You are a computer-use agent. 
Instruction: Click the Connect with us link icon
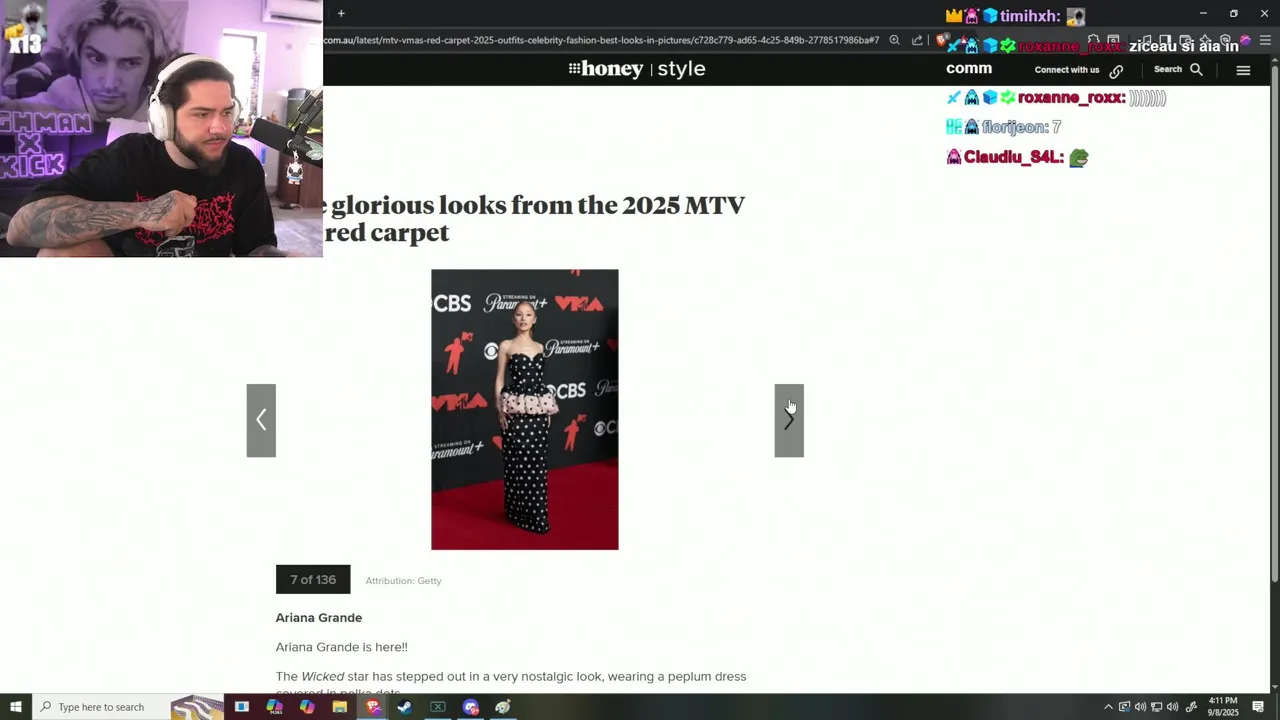(x=1116, y=71)
